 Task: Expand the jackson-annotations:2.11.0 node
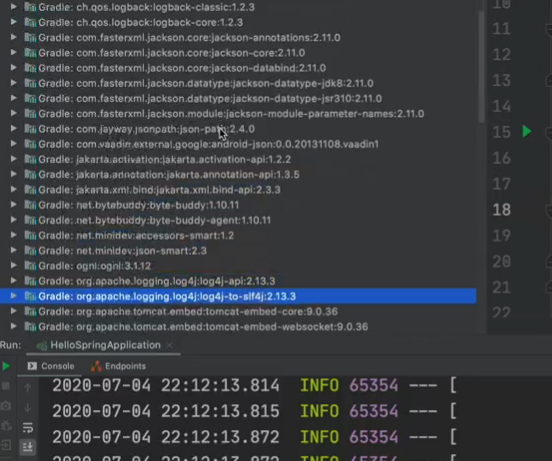[x=13, y=37]
